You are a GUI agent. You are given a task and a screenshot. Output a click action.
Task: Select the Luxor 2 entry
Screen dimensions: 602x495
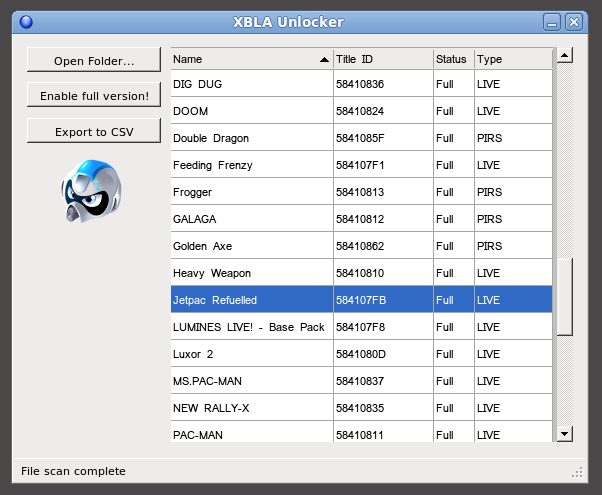pyautogui.click(x=362, y=354)
